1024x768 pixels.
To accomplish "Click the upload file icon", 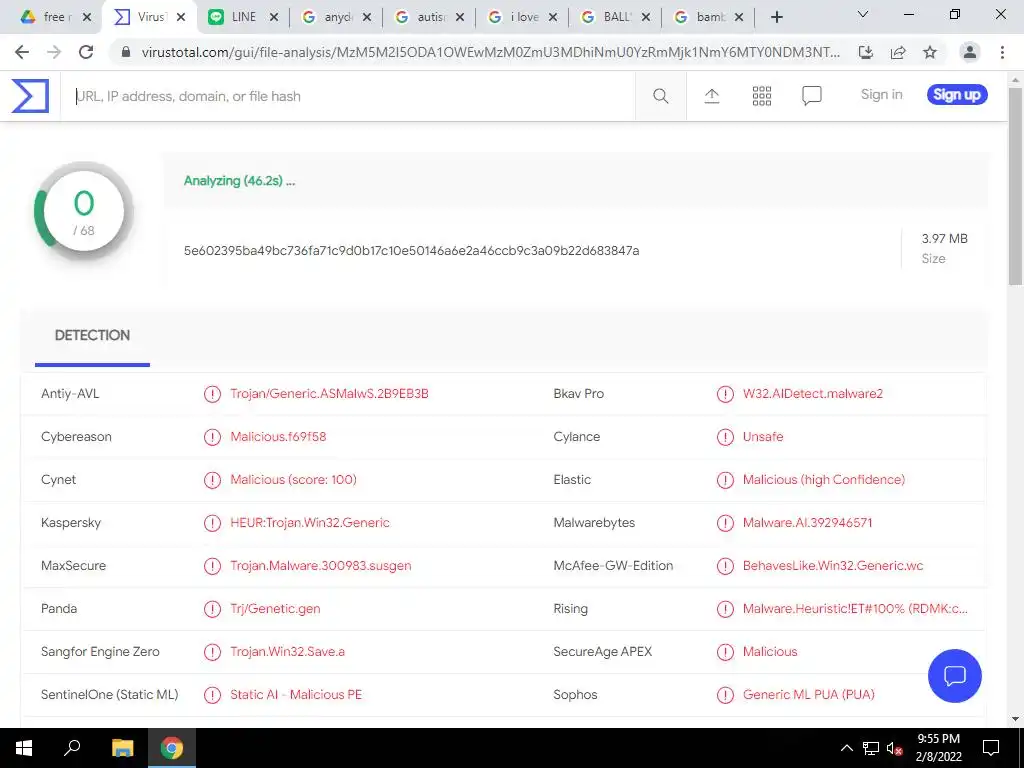I will tap(712, 96).
